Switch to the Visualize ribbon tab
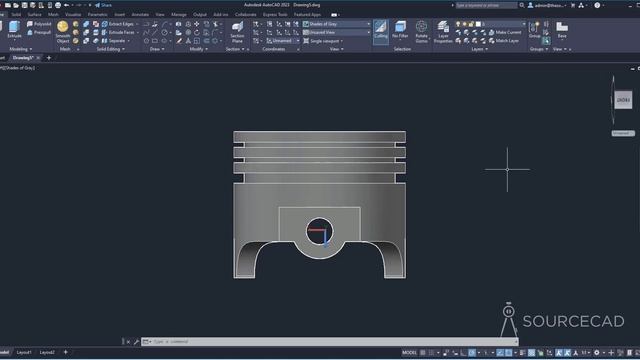Viewport: 640px width, 360px height. [73, 14]
